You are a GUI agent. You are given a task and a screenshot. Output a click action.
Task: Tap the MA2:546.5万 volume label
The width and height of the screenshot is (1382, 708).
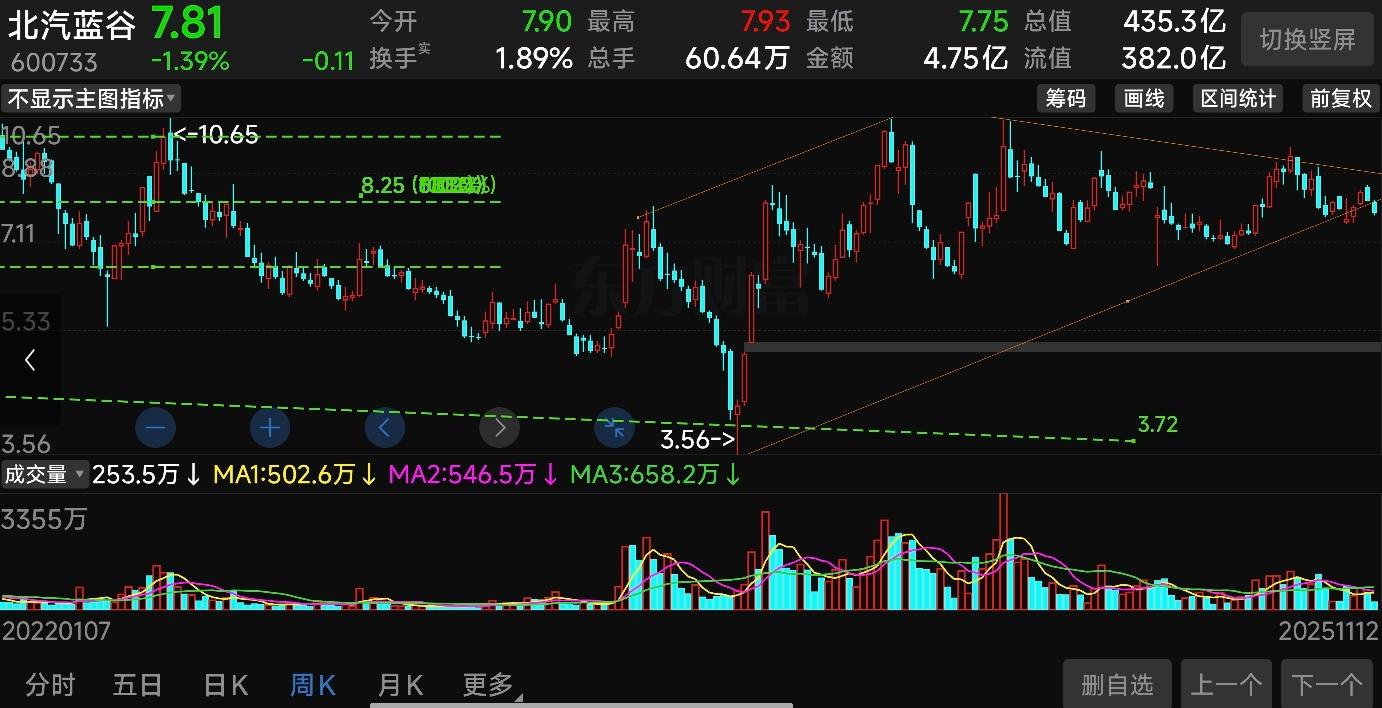473,475
